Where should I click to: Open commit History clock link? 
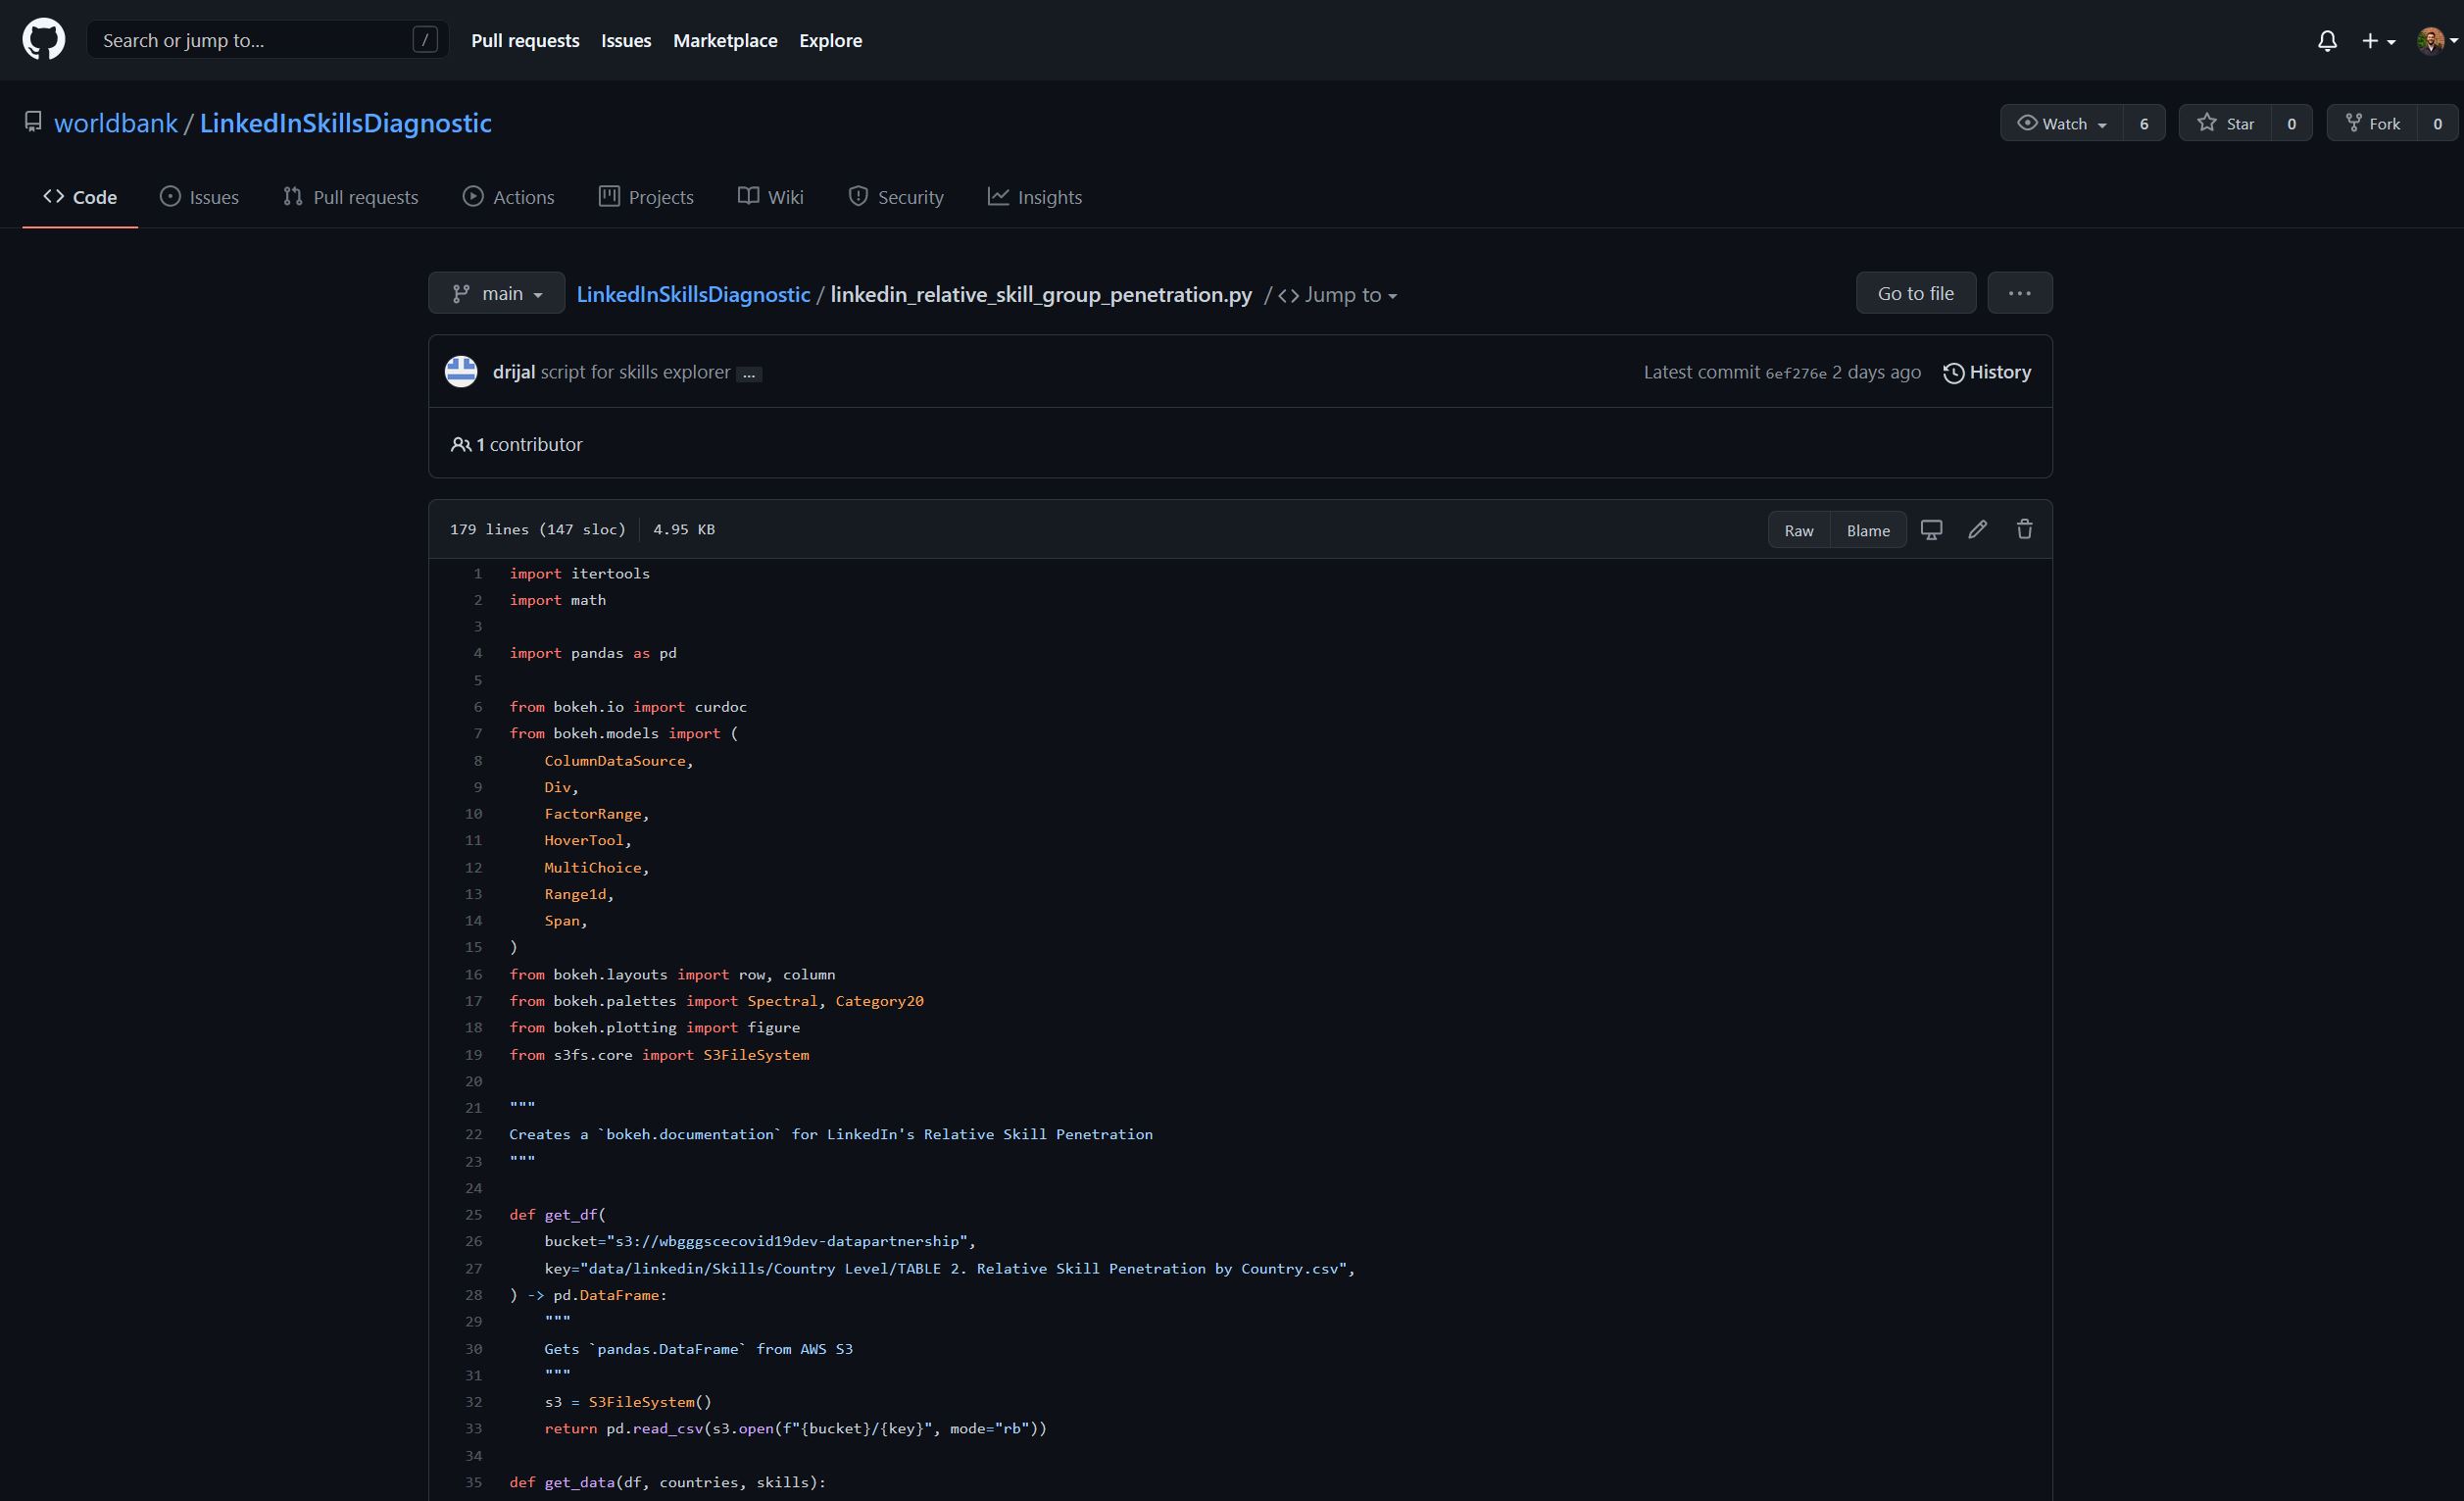(1987, 372)
